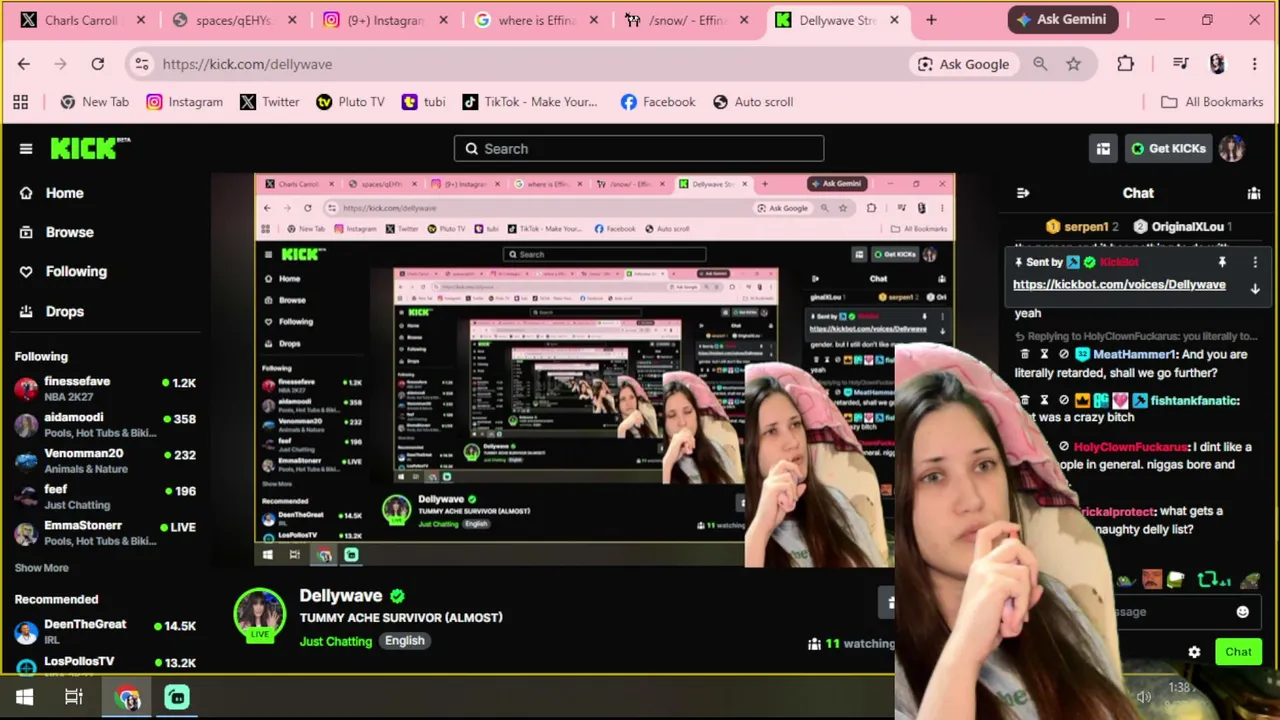Expand the pinned message down arrow

(1255, 289)
